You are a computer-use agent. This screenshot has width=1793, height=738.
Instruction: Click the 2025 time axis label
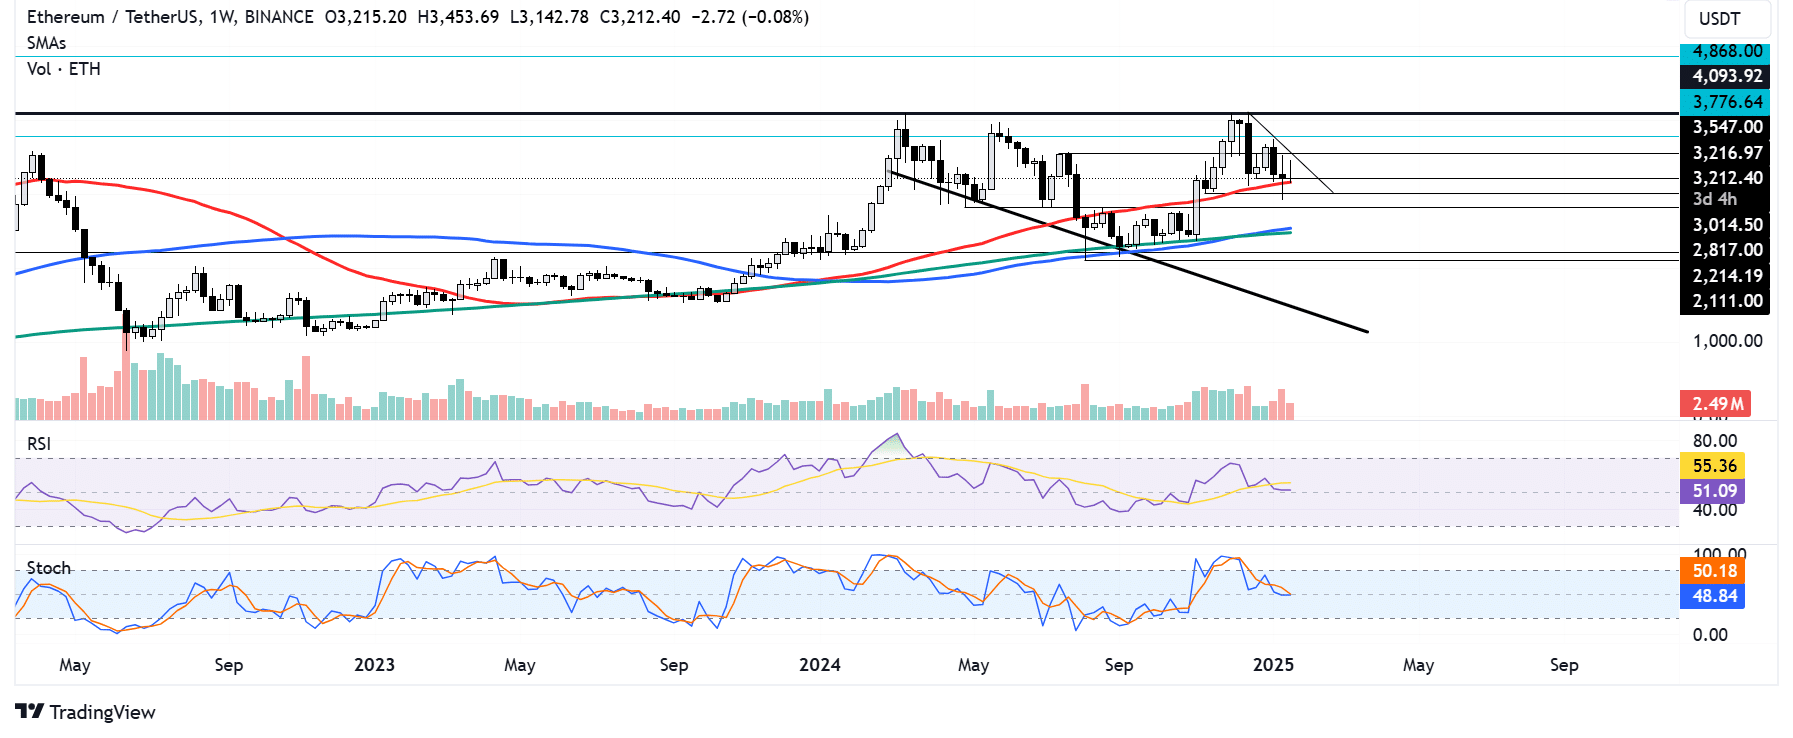coord(1273,665)
